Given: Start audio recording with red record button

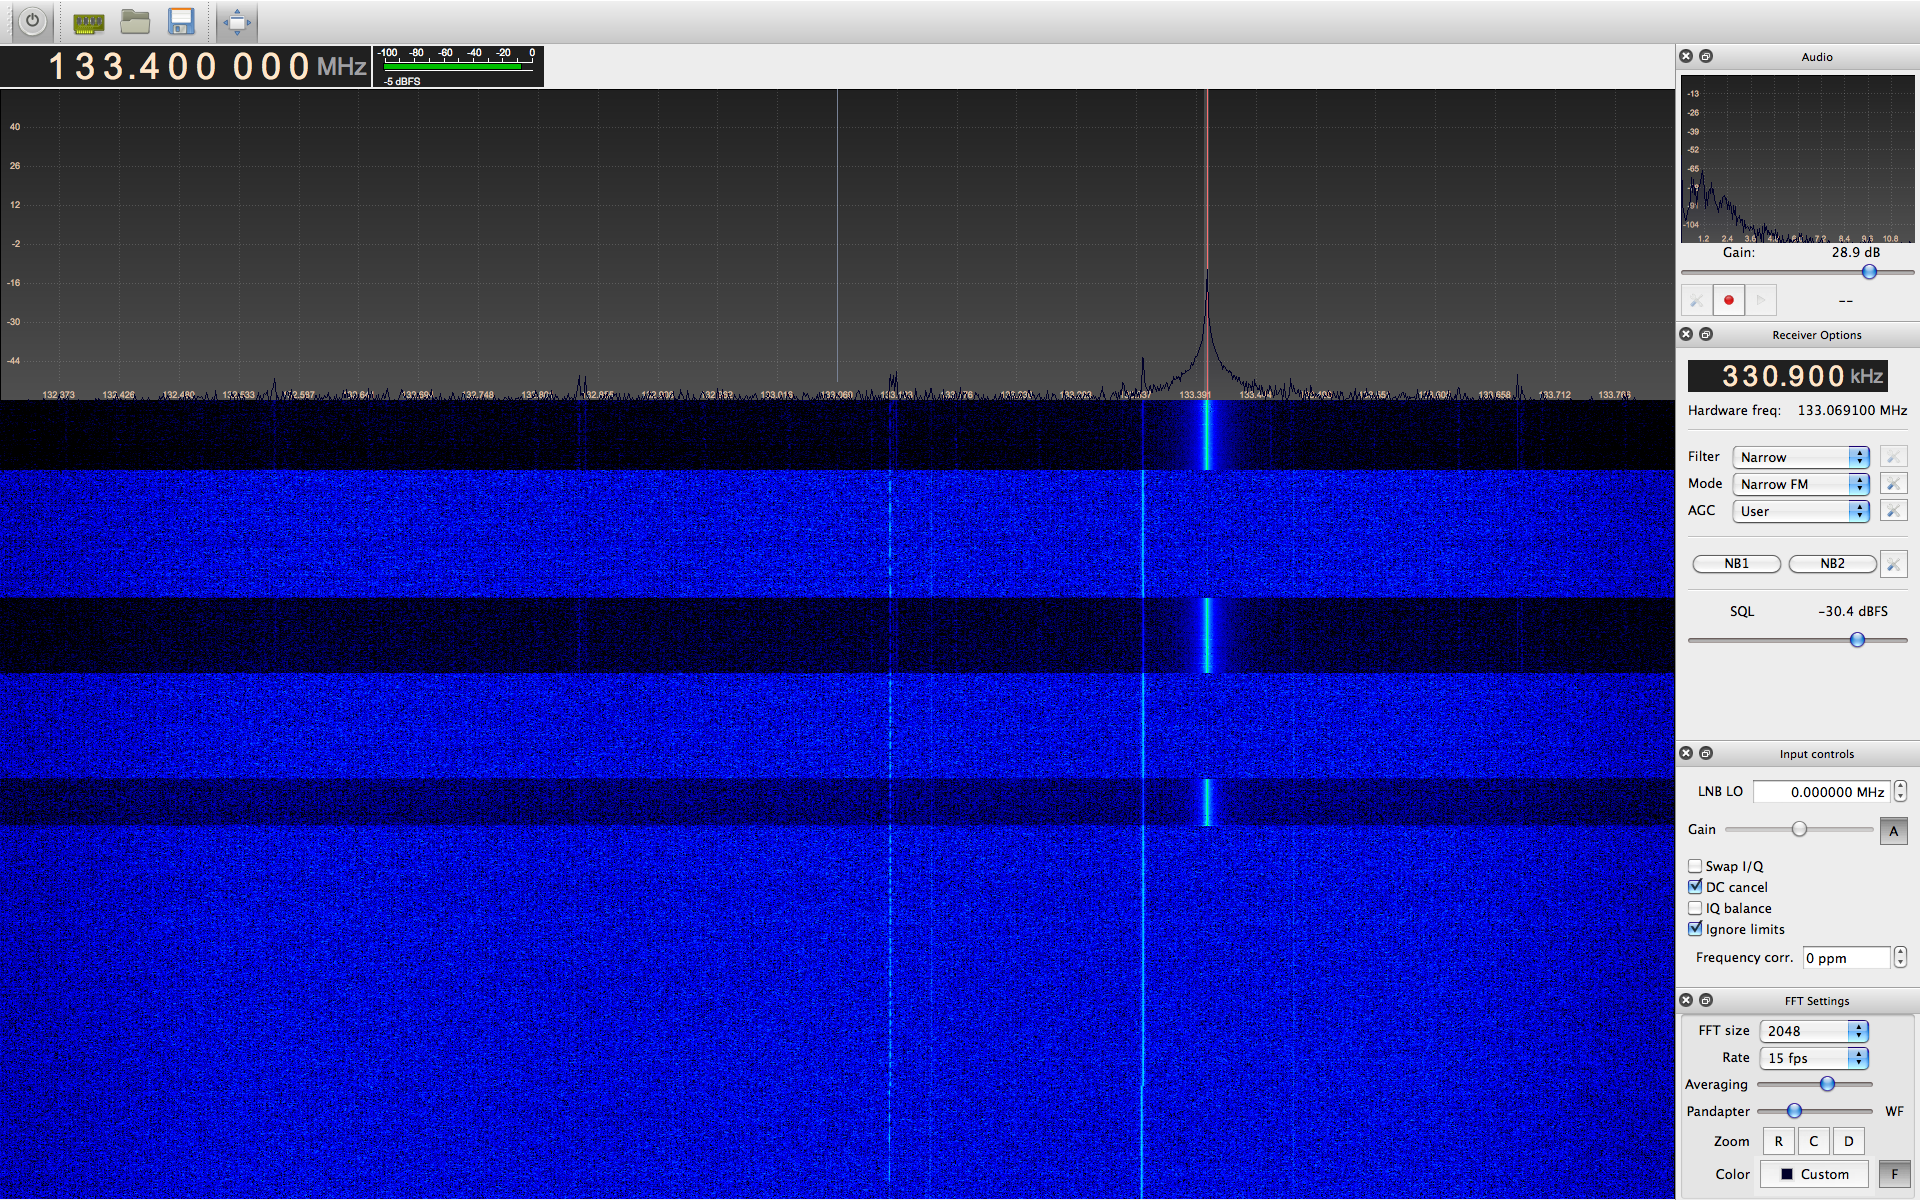Looking at the screenshot, I should coord(1728,300).
